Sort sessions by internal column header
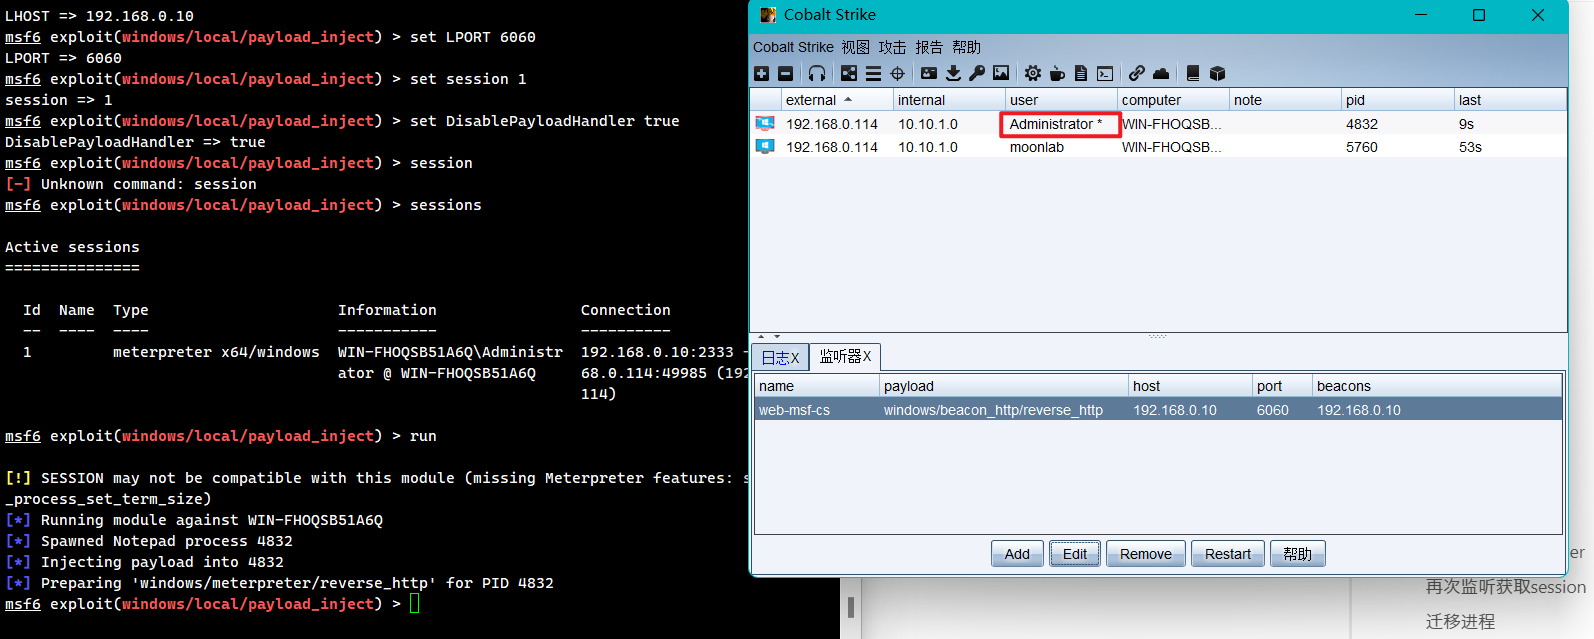 click(x=949, y=100)
